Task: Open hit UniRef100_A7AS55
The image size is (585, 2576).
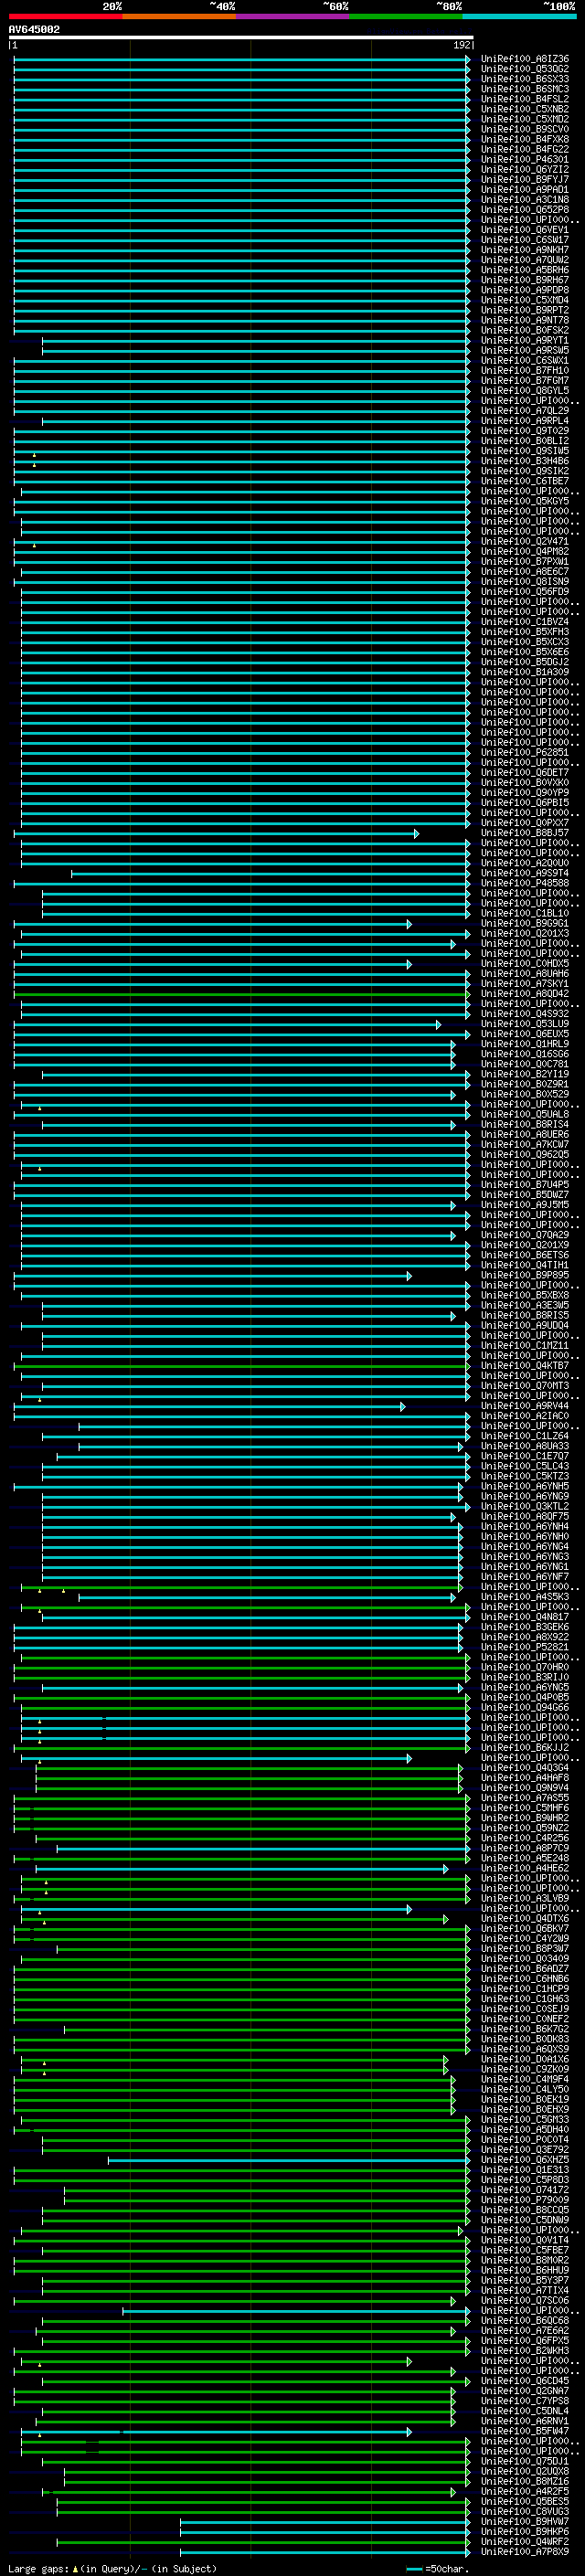Action: coord(525,1798)
